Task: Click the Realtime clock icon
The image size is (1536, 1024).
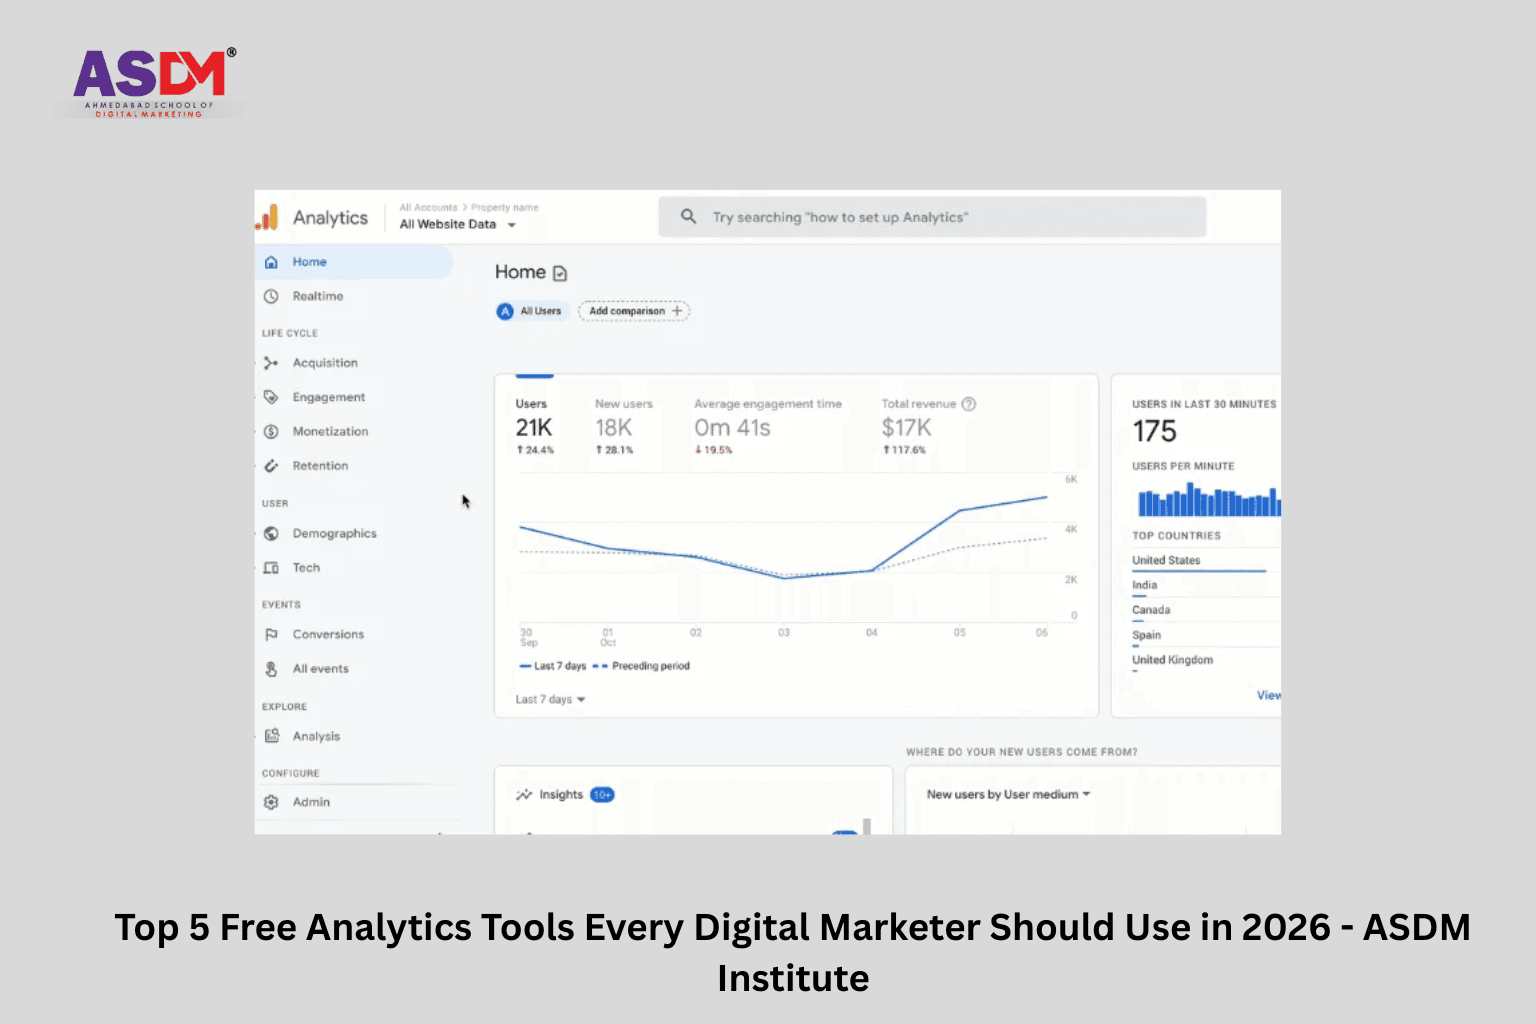Action: (x=271, y=296)
